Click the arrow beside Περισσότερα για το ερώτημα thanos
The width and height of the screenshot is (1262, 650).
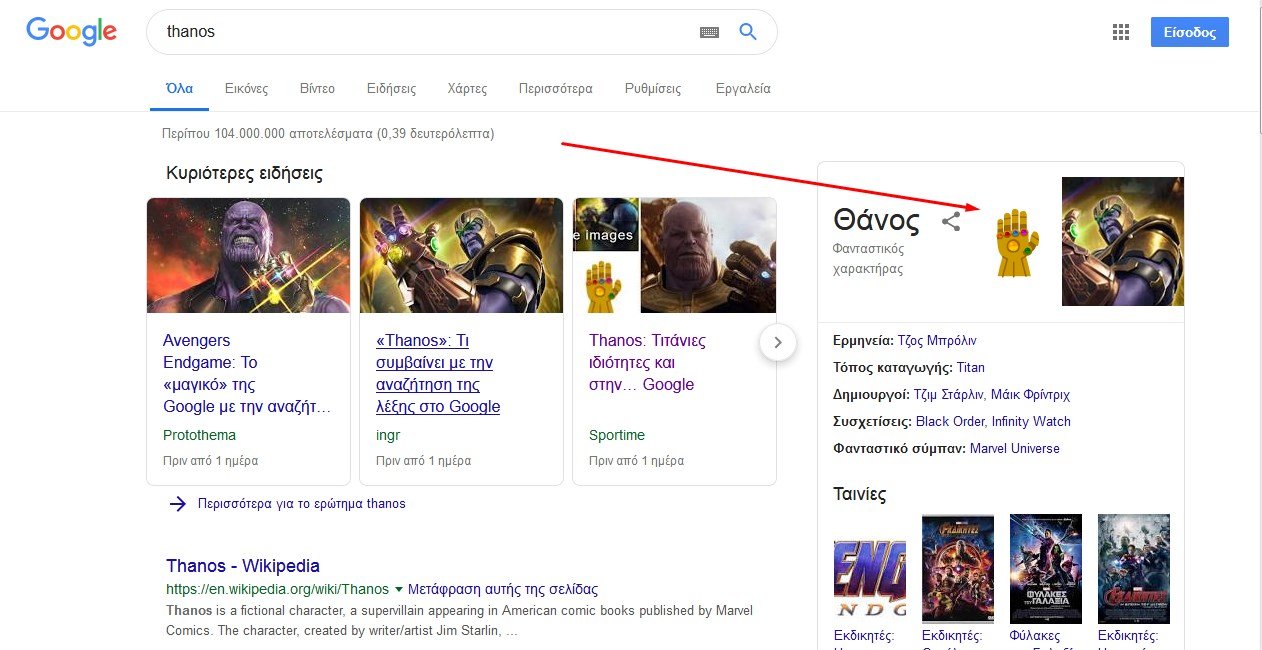[x=178, y=504]
